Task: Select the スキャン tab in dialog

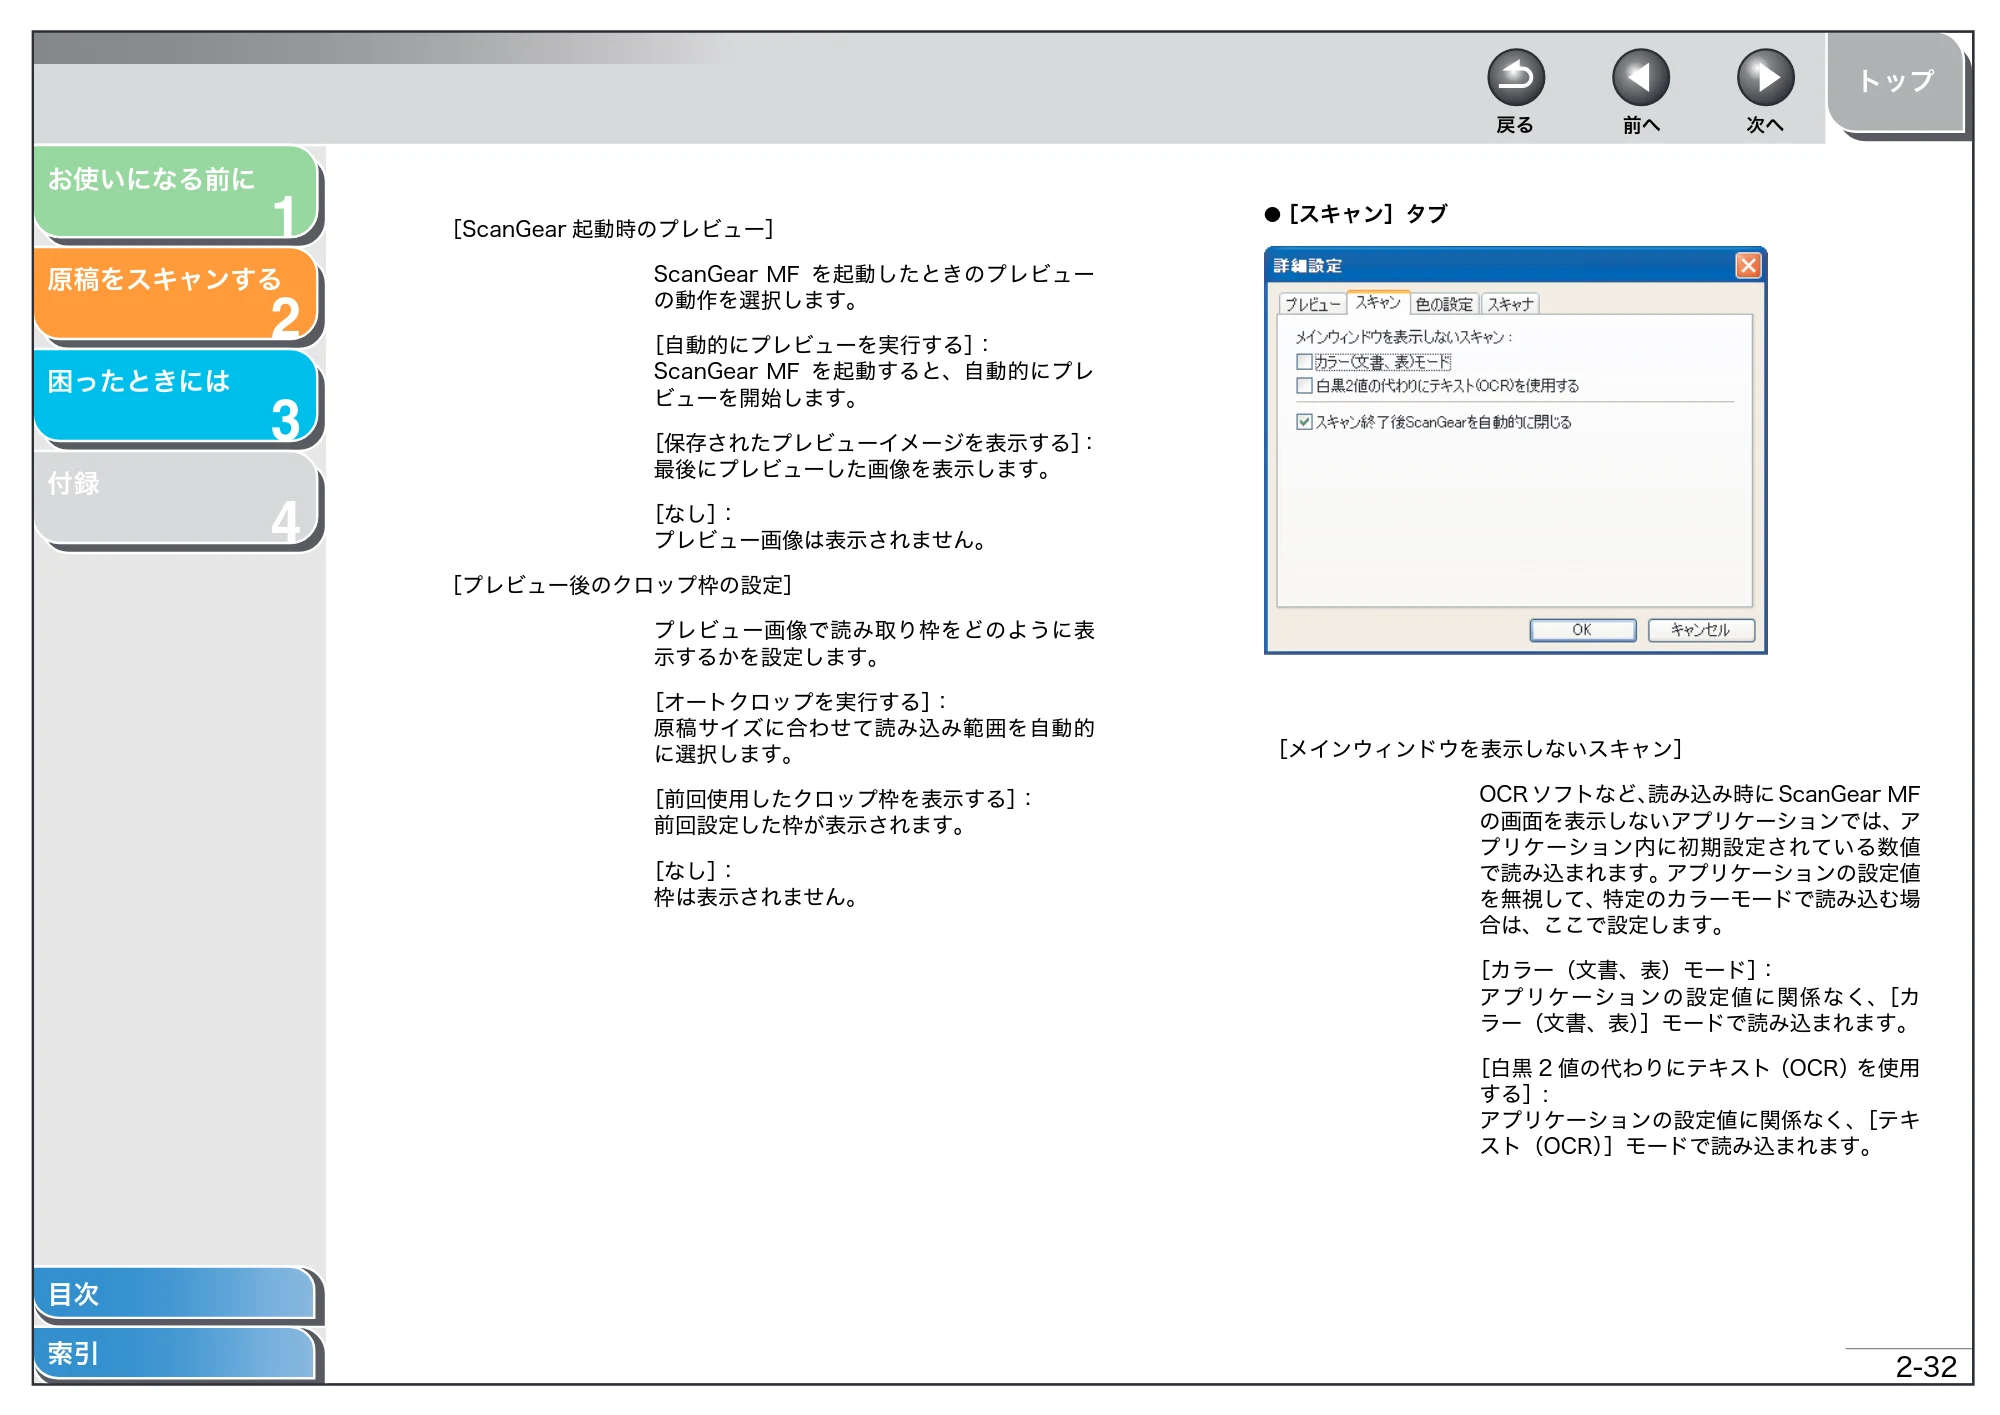Action: tap(1378, 302)
